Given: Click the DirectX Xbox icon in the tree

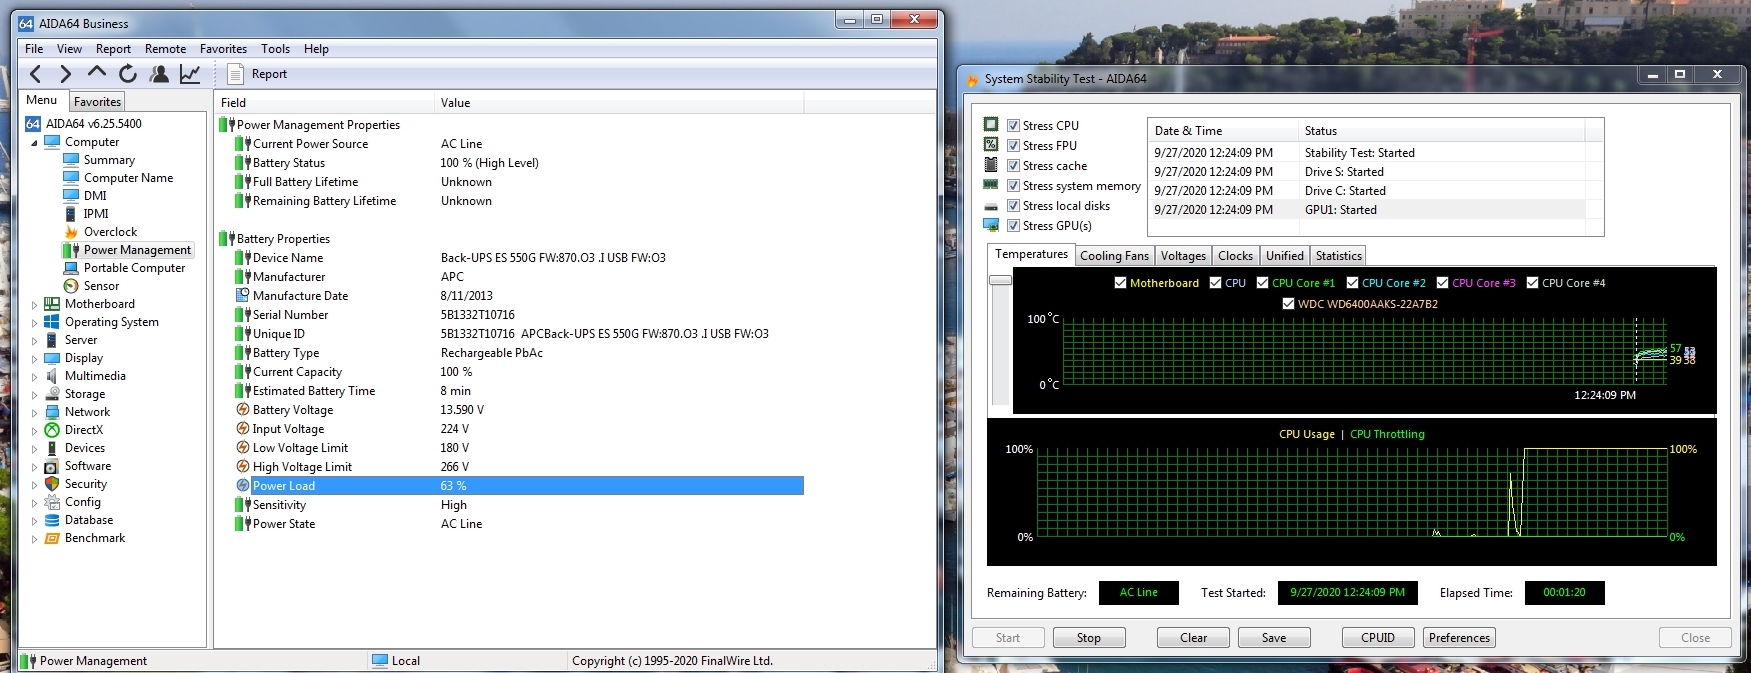Looking at the screenshot, I should (x=52, y=430).
